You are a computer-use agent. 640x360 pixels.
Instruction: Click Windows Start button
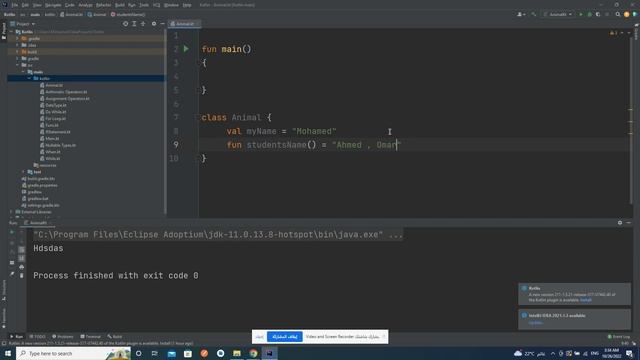[8, 353]
